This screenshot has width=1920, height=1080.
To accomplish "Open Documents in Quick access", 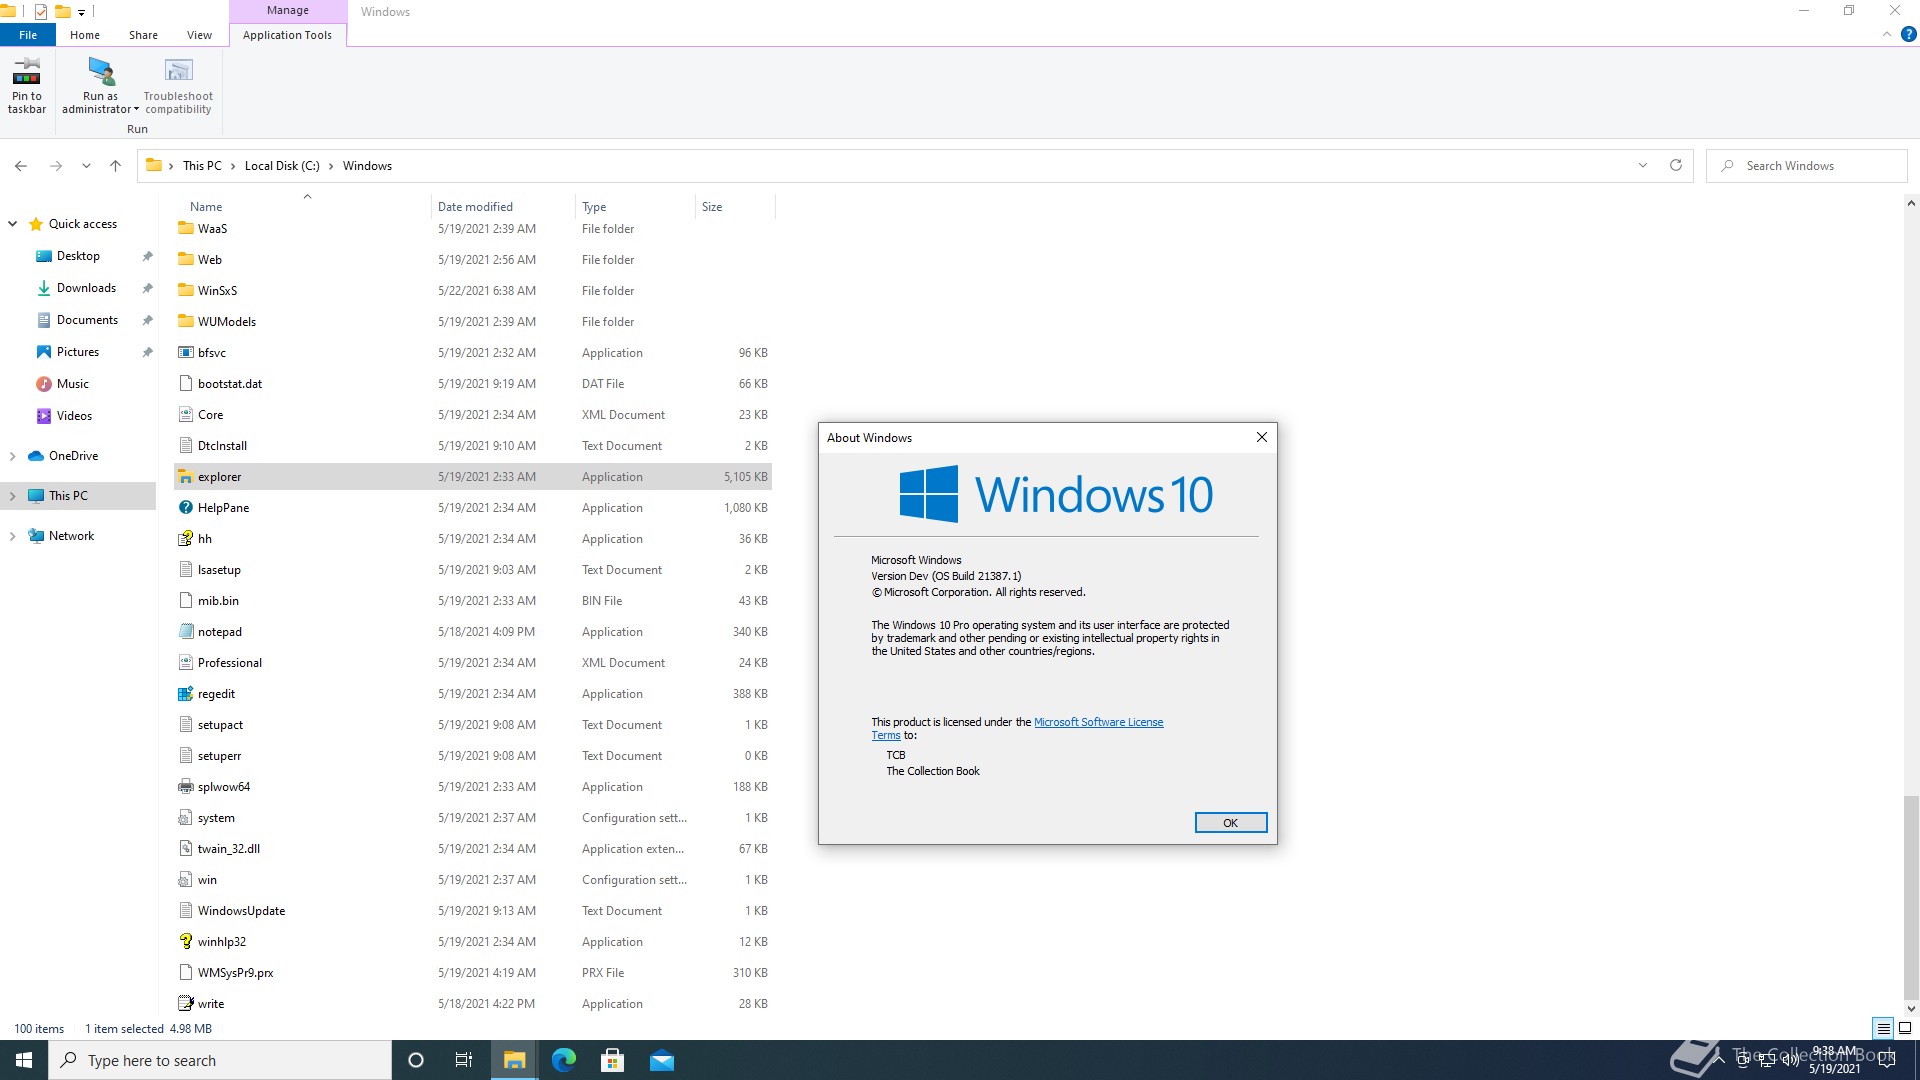I will 87,320.
